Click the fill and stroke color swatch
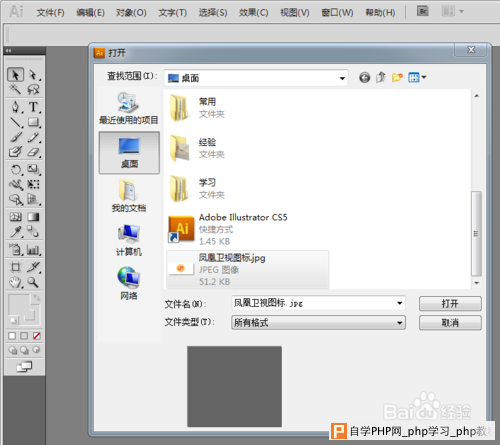500x445 pixels. pos(24,310)
